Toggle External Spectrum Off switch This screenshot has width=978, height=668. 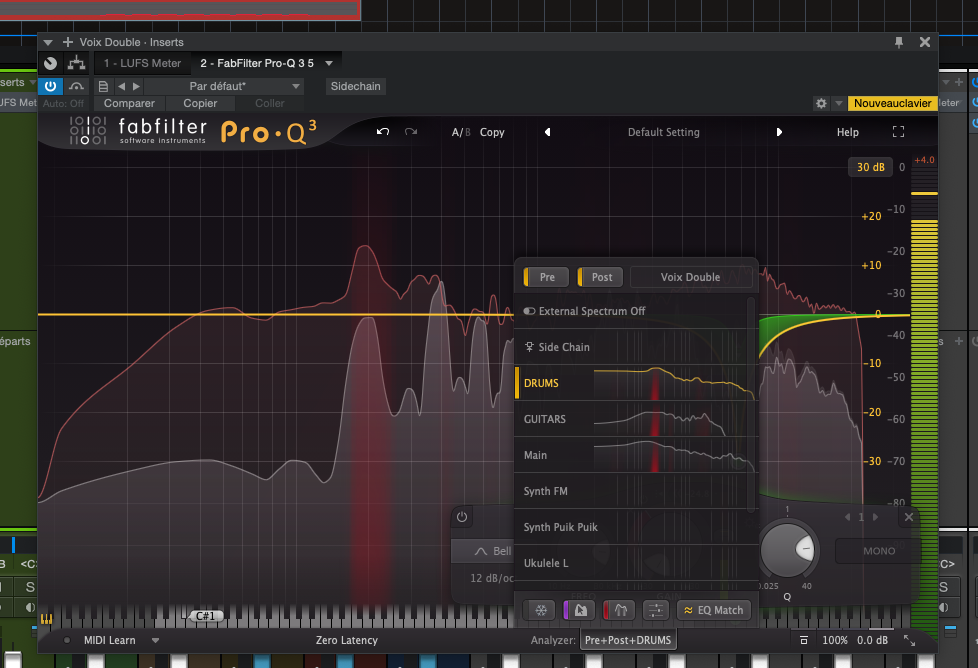530,311
